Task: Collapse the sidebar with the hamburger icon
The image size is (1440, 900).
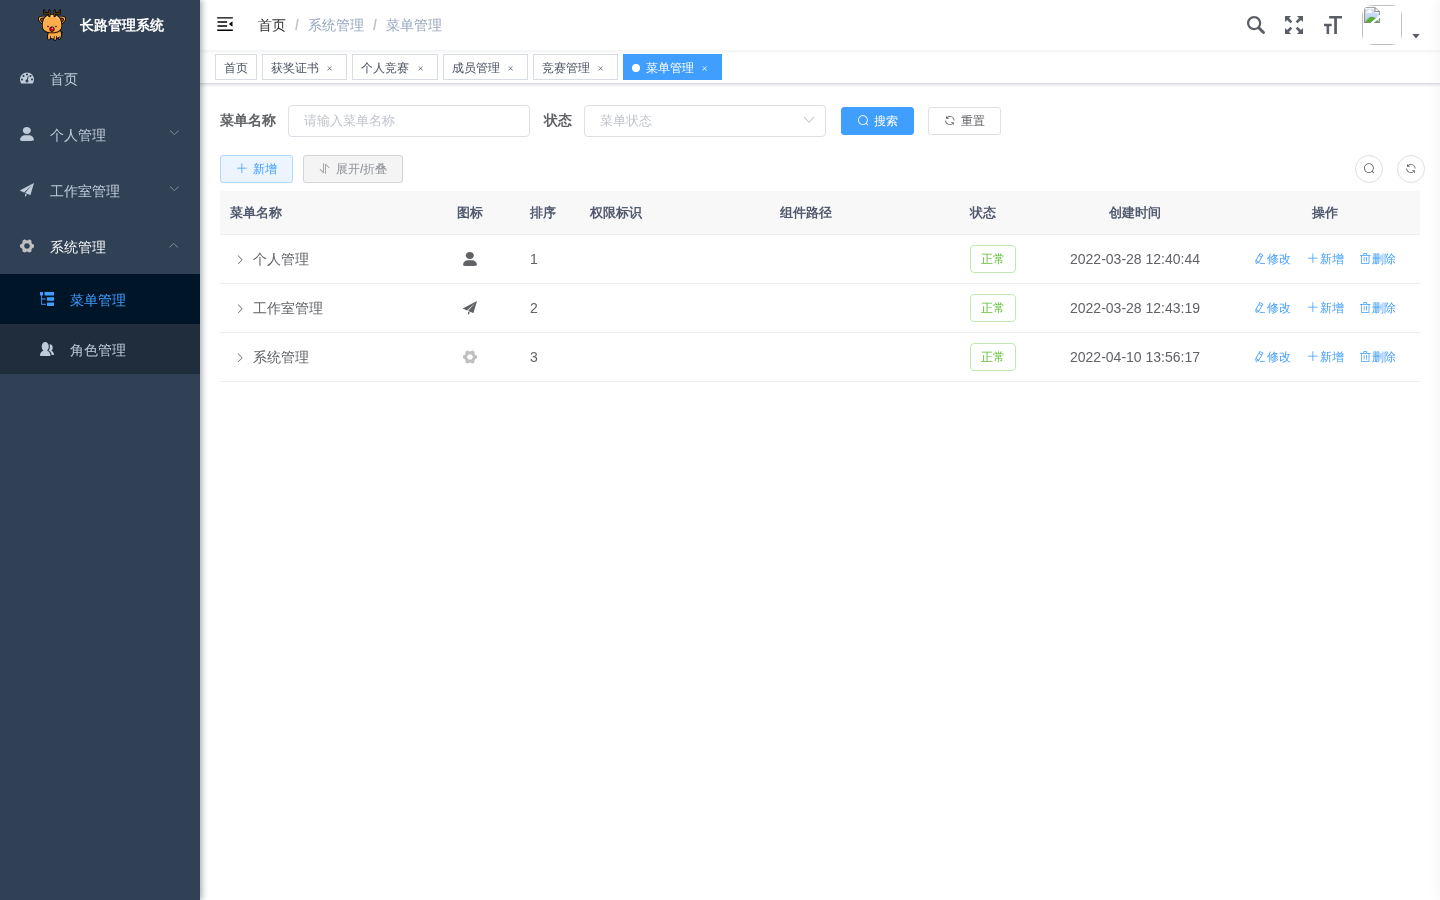Action: [225, 24]
